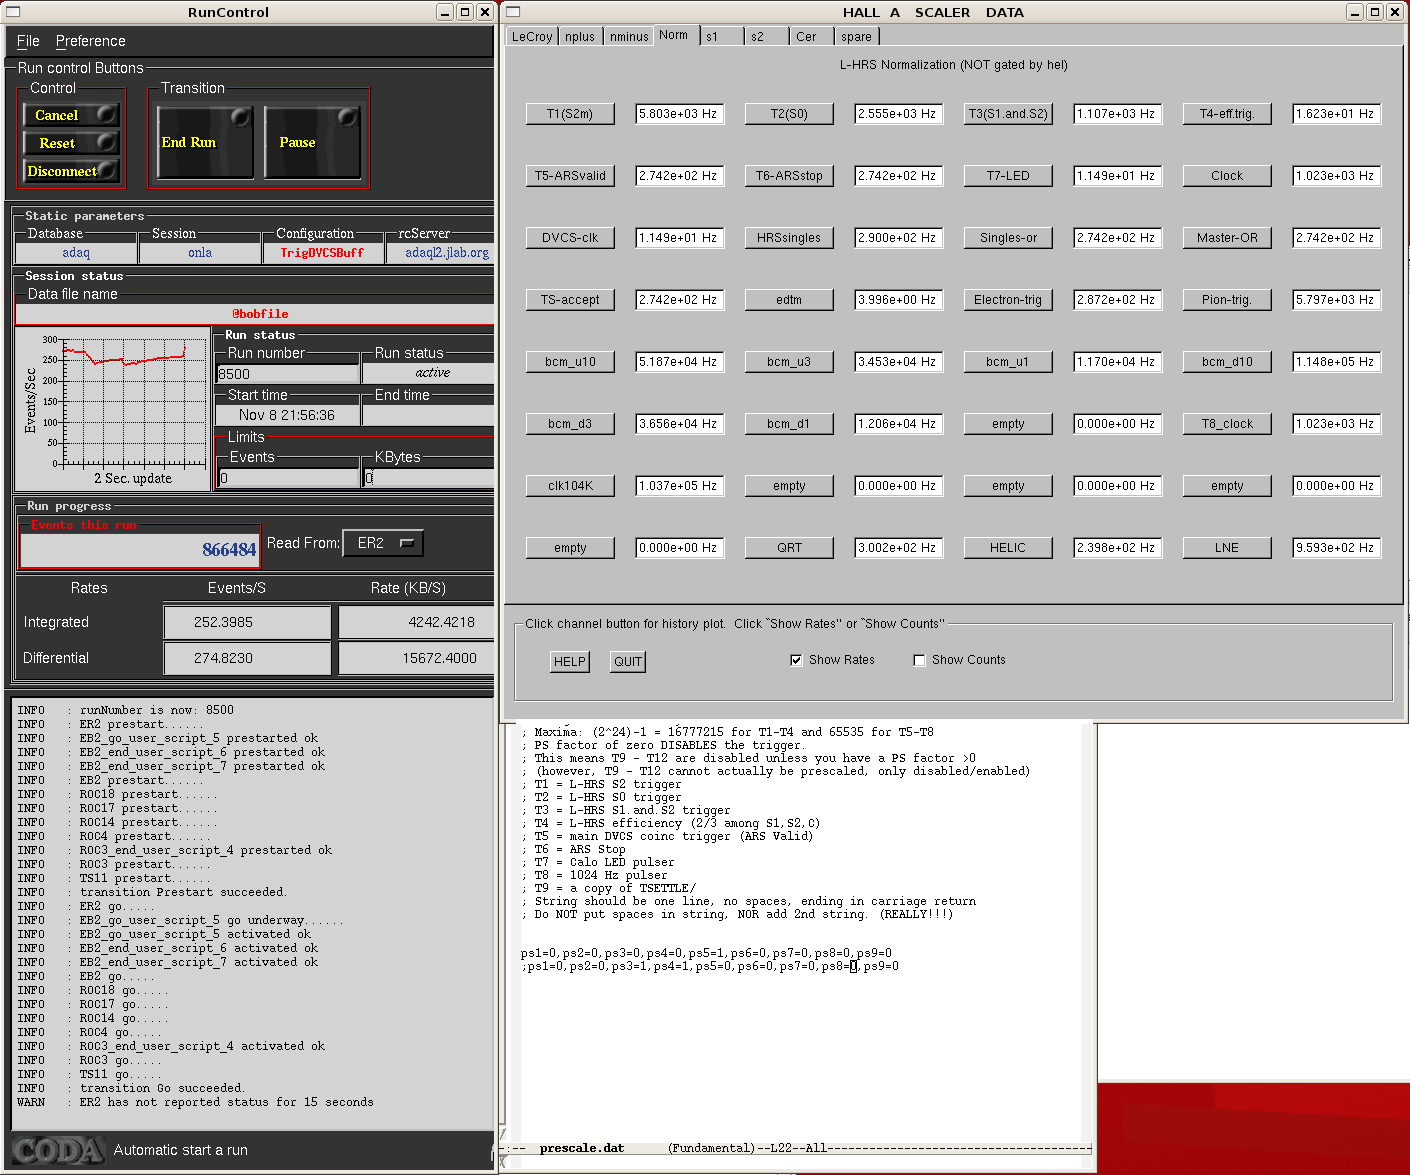Click the Events/Sec rate graph

[112, 408]
